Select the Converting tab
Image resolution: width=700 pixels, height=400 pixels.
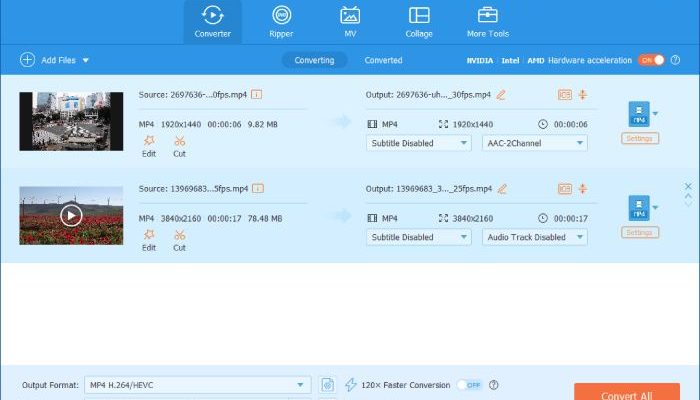point(314,60)
